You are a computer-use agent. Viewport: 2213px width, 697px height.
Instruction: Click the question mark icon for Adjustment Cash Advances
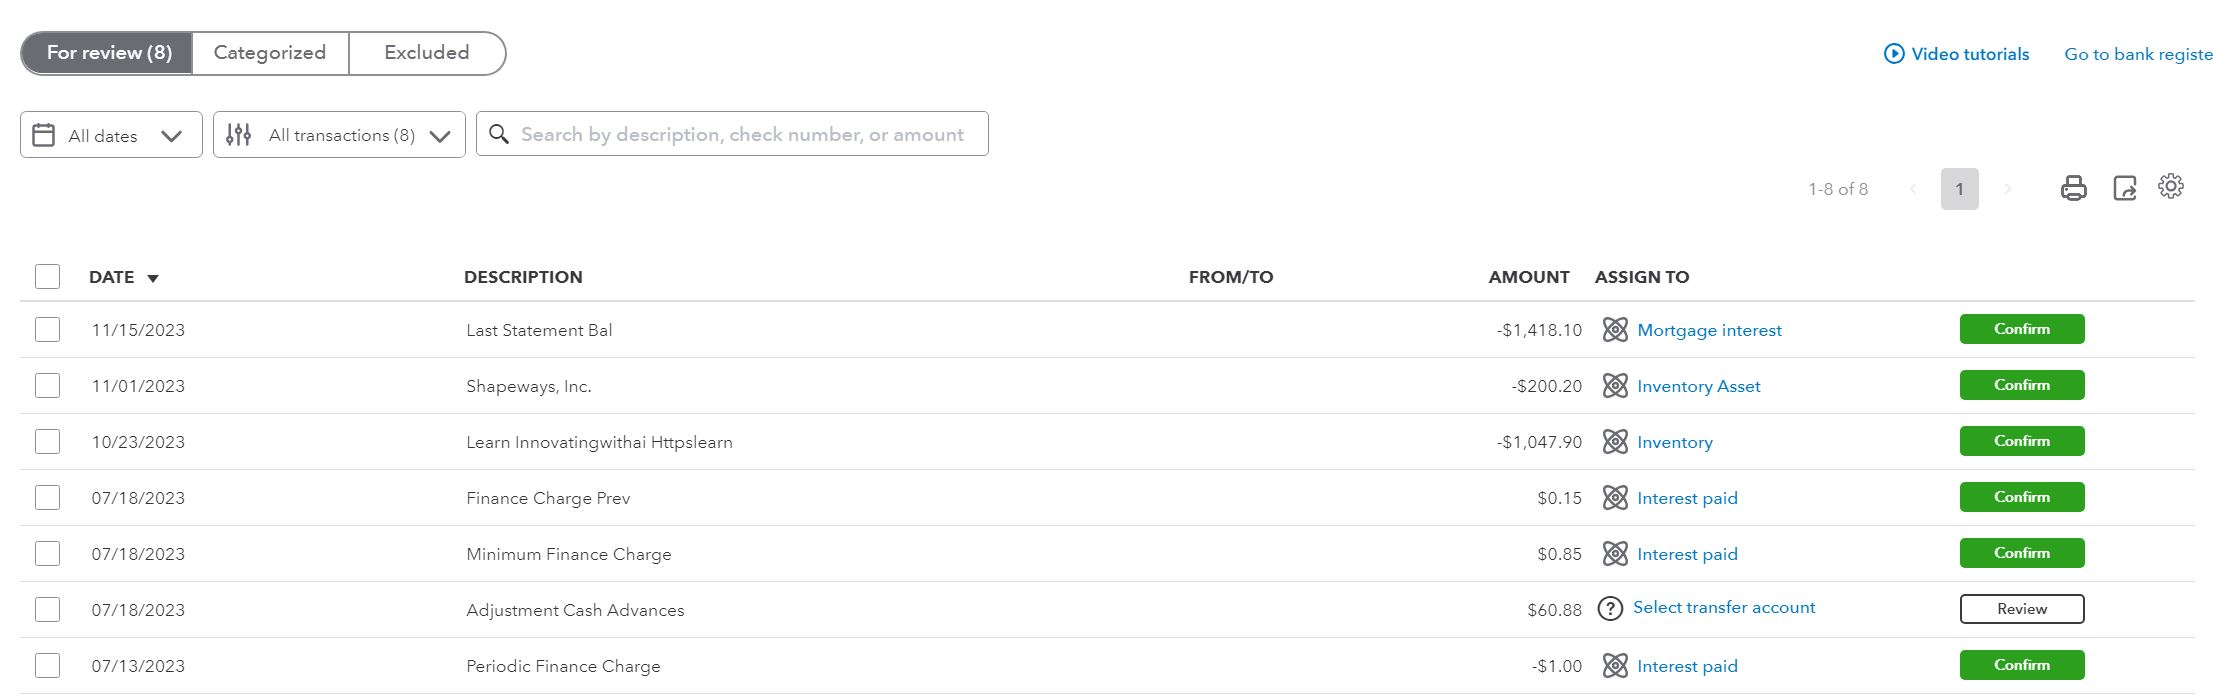1609,609
